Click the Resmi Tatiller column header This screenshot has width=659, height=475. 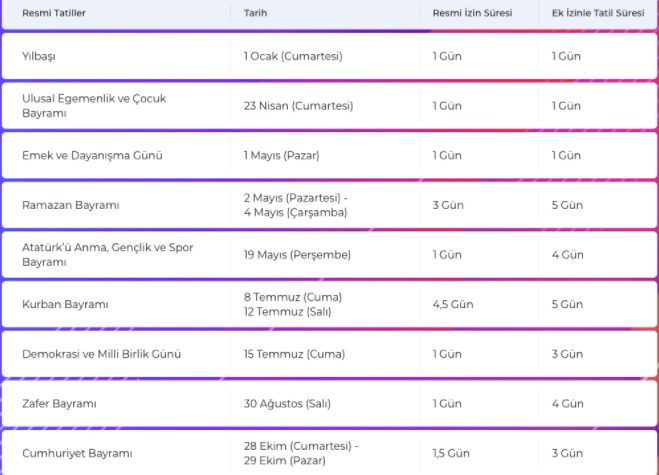(x=54, y=13)
